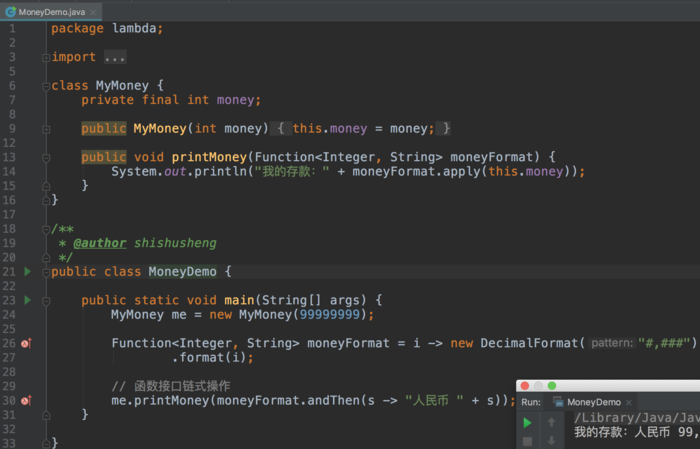
Task: Click the '/Library/Java' path in Run output
Action: 637,418
